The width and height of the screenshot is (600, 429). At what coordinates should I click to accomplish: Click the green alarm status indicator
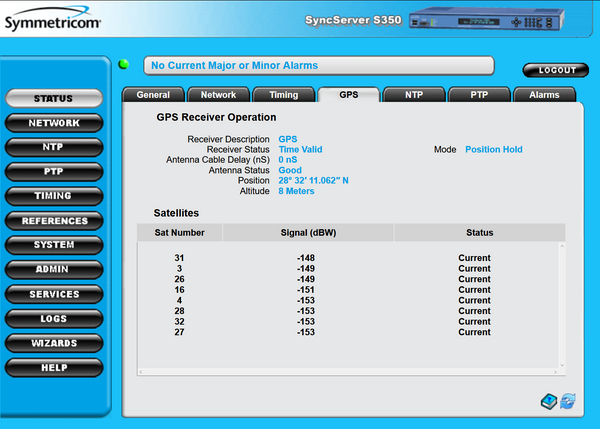click(x=124, y=64)
